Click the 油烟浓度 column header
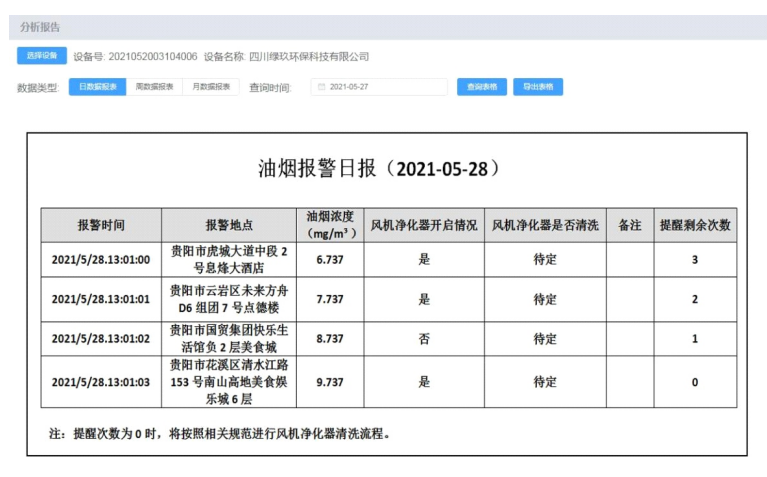This screenshot has width=767, height=477. (330, 225)
